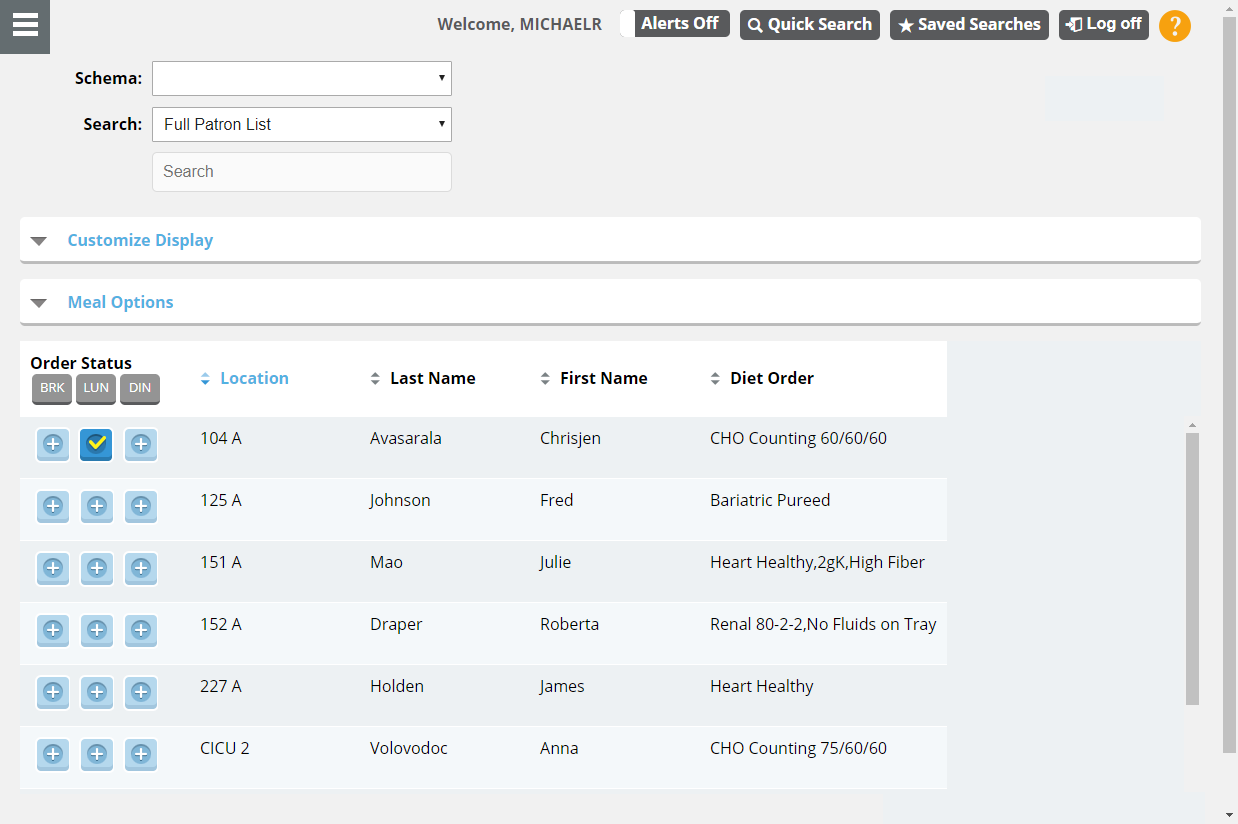The width and height of the screenshot is (1238, 824).
Task: Add breakfast order for Roberta Draper
Action: (53, 631)
